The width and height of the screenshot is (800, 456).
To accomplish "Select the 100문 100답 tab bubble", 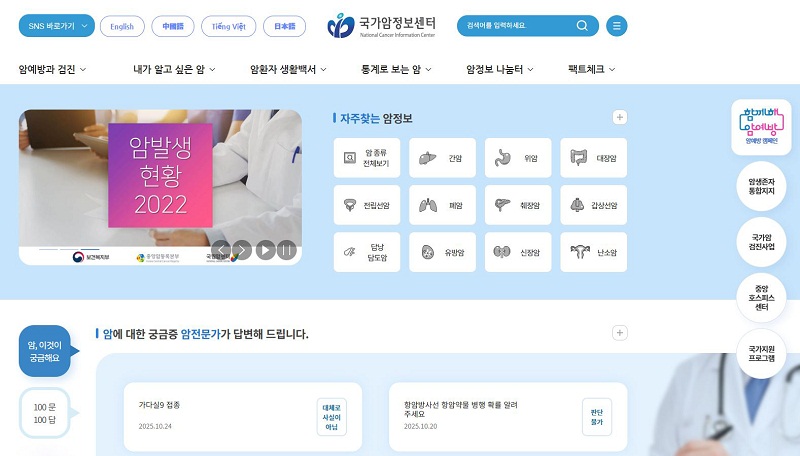I will [x=44, y=413].
